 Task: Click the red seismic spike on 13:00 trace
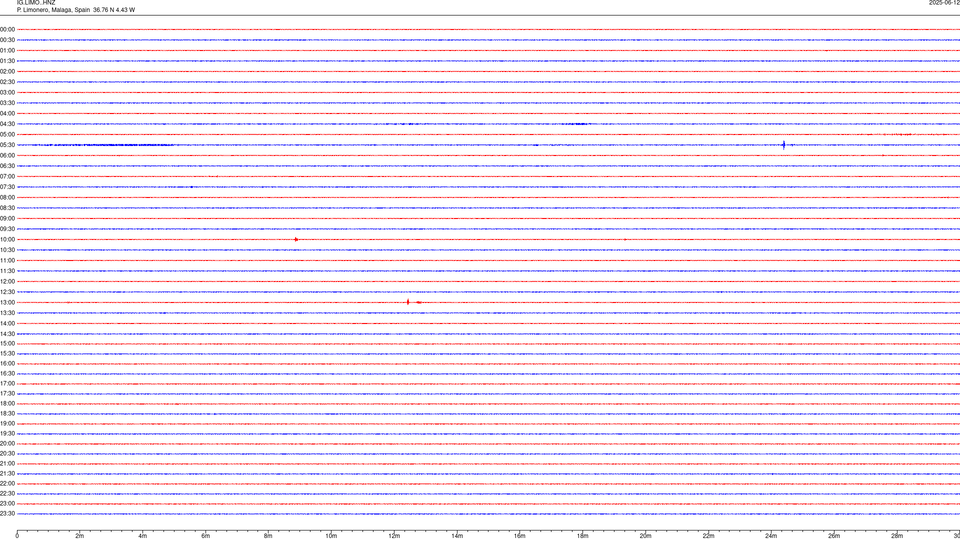pos(408,302)
